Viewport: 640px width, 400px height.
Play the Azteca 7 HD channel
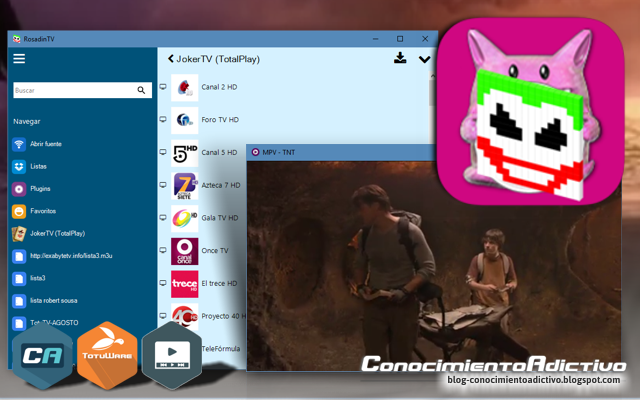point(221,185)
